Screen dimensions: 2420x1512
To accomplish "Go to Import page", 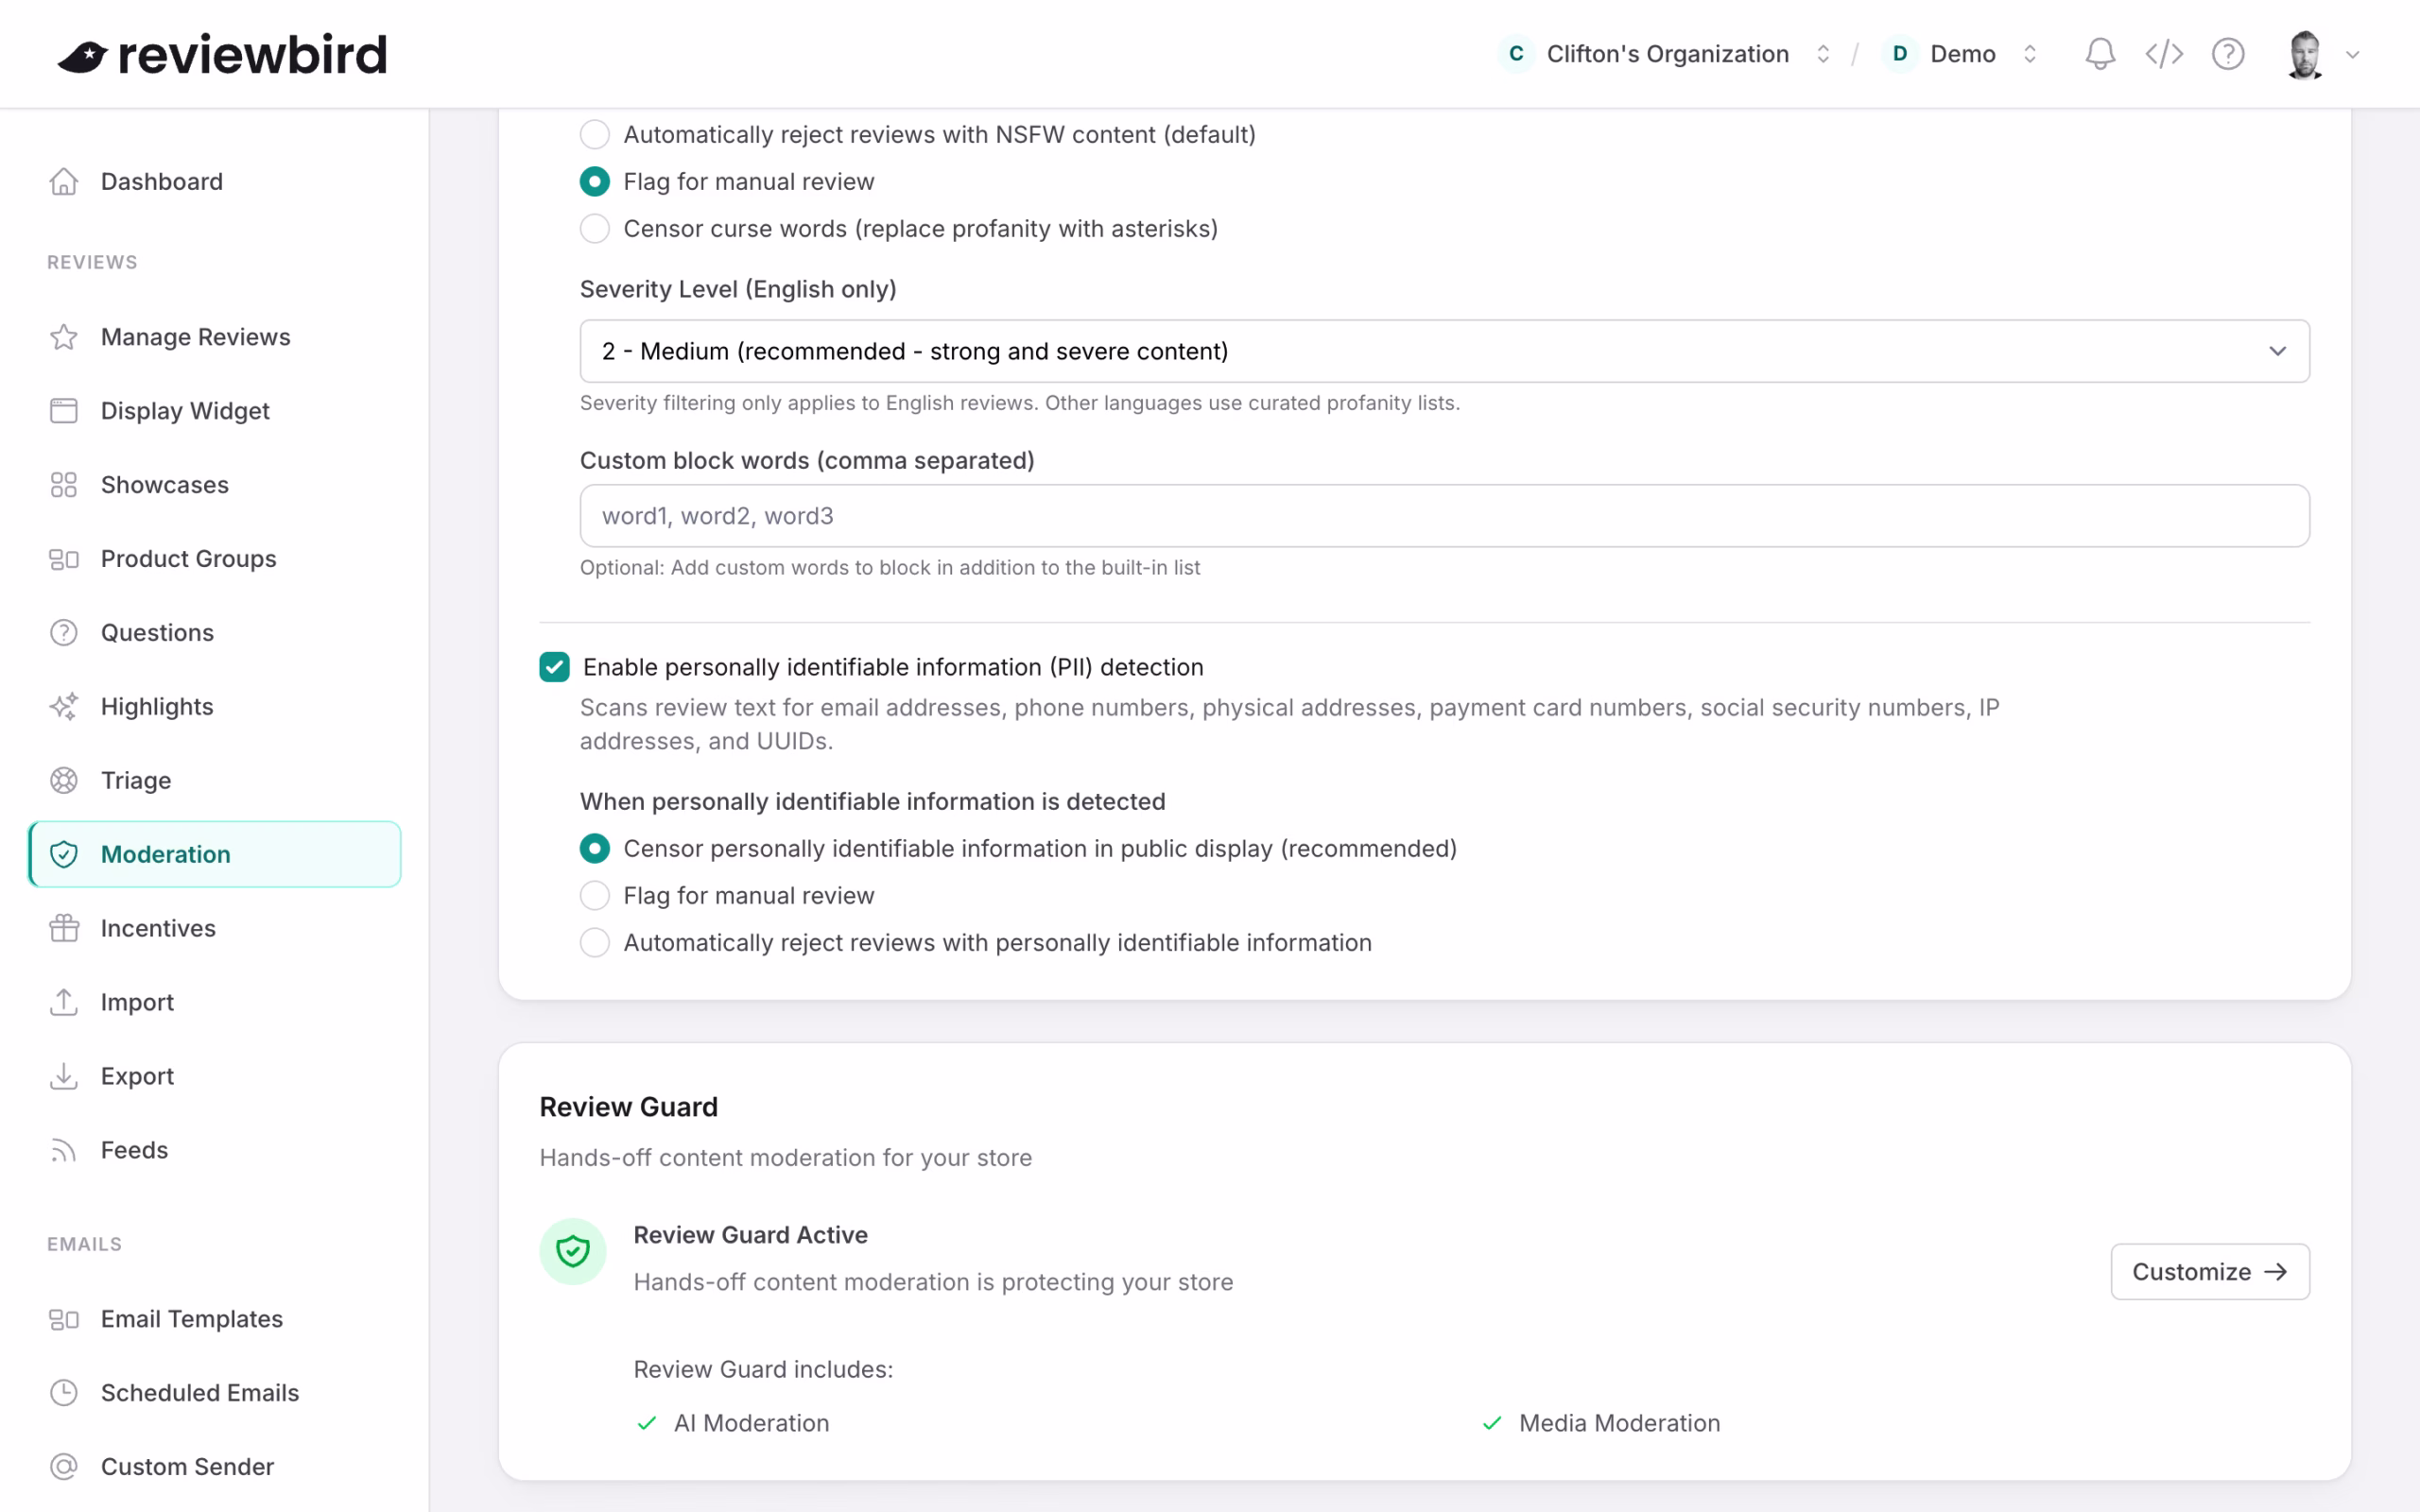I will (x=215, y=1002).
